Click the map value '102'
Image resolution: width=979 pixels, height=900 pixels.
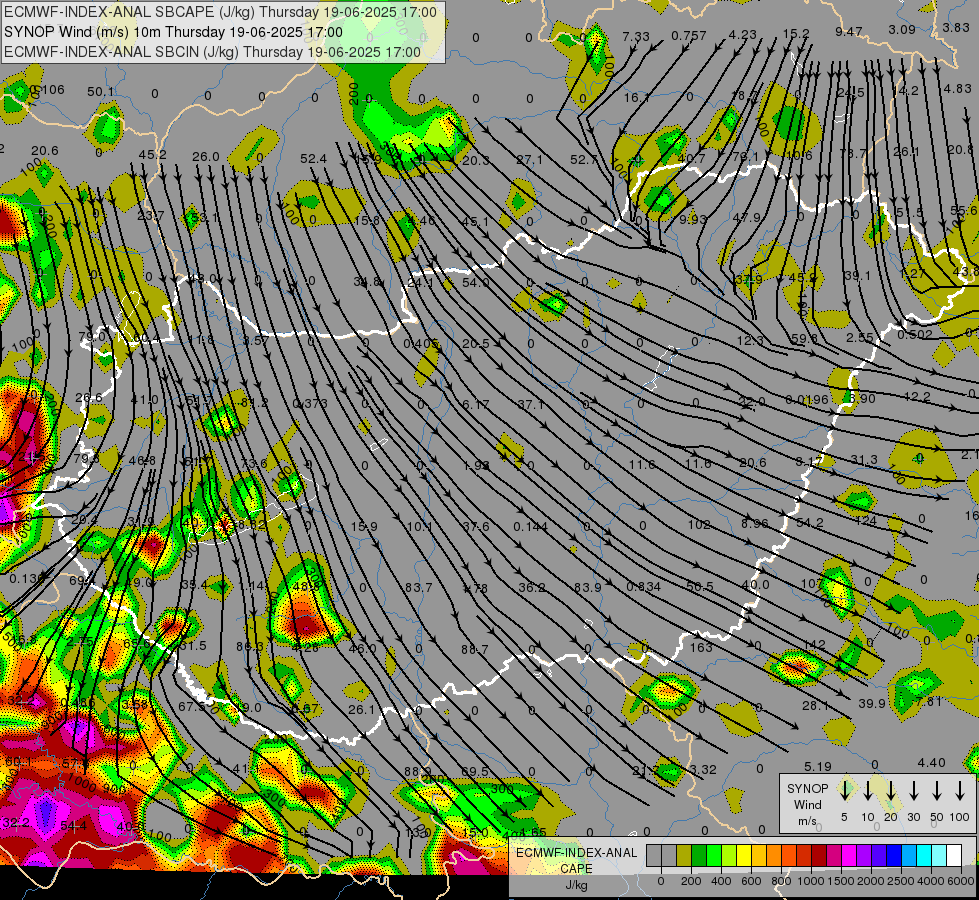tap(699, 525)
